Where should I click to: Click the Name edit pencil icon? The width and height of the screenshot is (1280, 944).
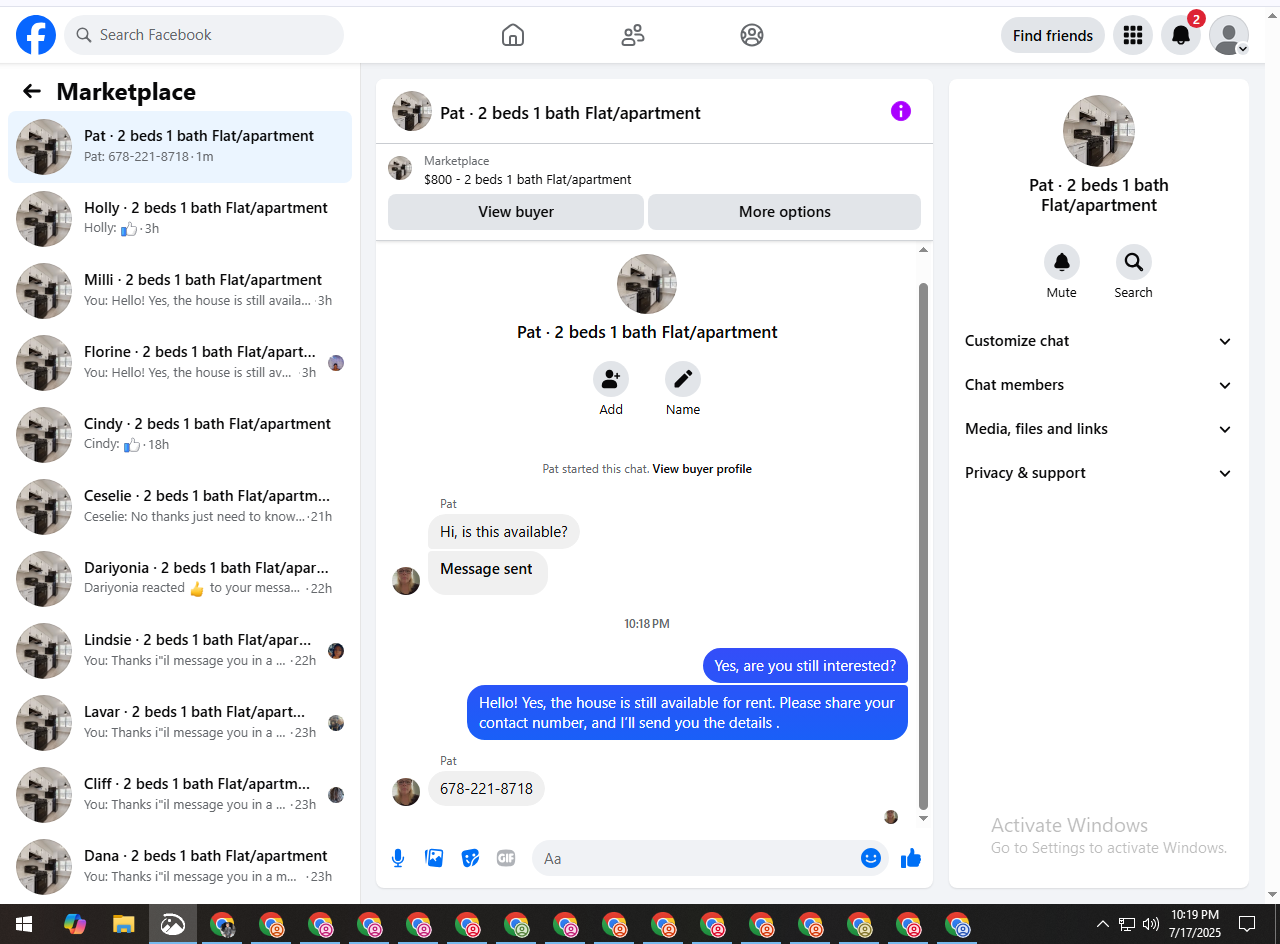coord(683,379)
